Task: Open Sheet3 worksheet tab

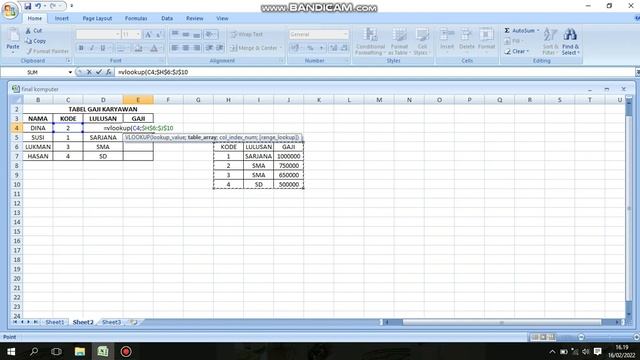Action: click(111, 322)
